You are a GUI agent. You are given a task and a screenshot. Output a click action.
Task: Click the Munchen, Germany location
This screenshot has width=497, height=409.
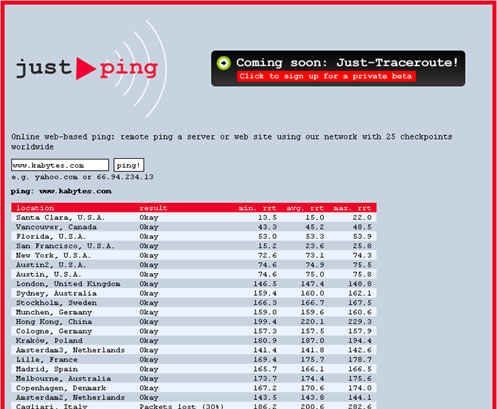54,312
